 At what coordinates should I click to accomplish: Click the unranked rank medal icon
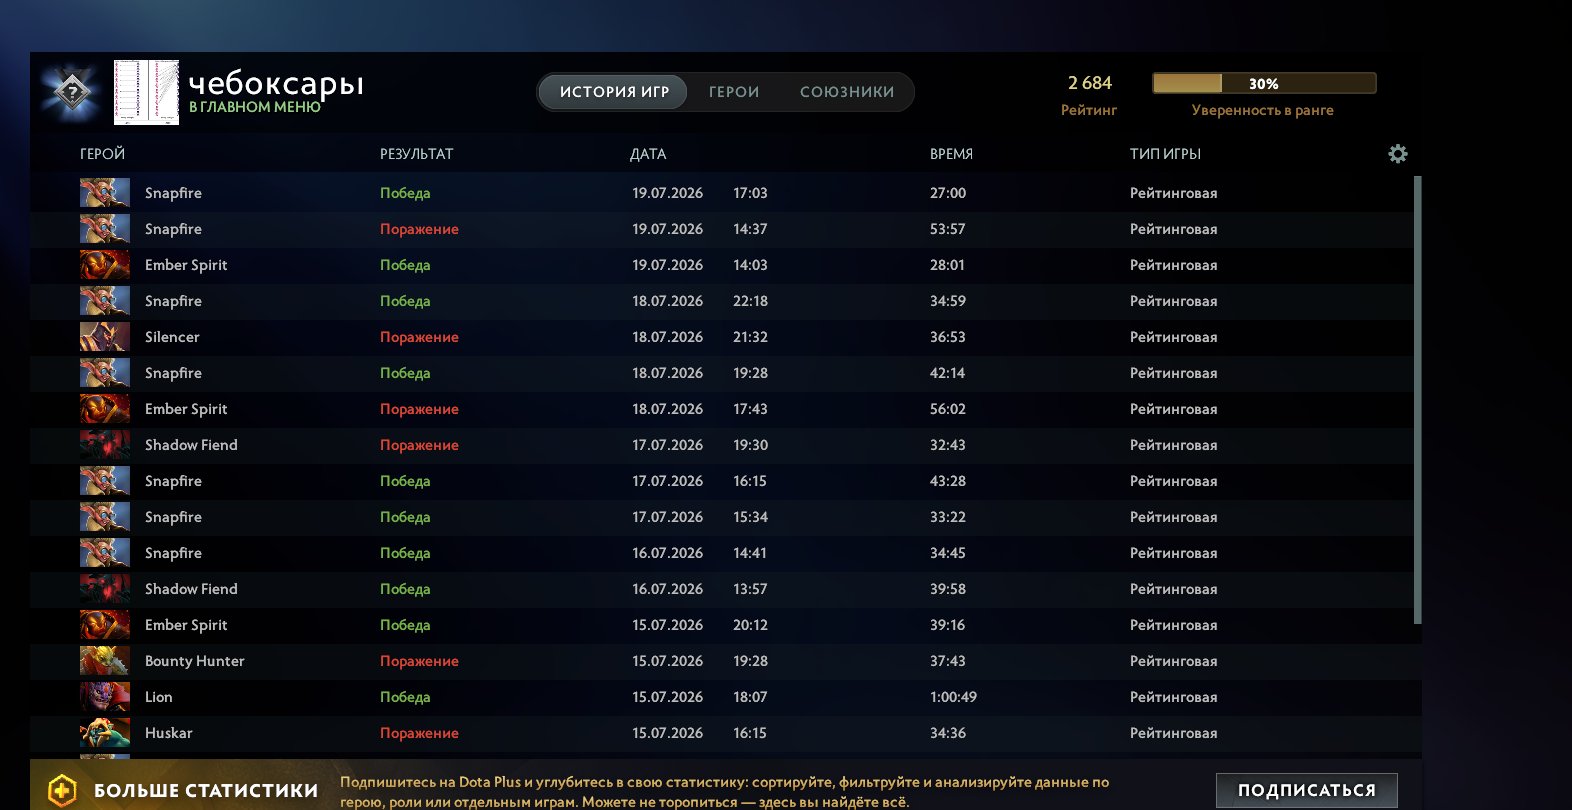click(x=72, y=93)
